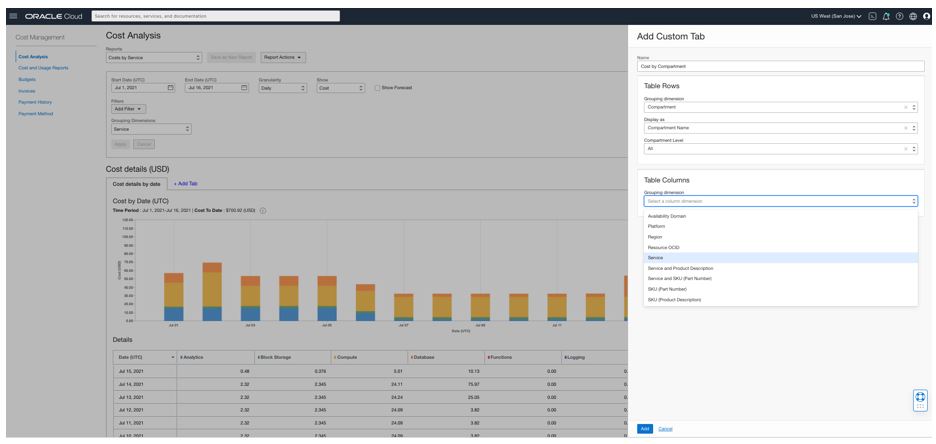The height and width of the screenshot is (444, 936).
Task: Select Availability Domain option
Action: coord(667,216)
